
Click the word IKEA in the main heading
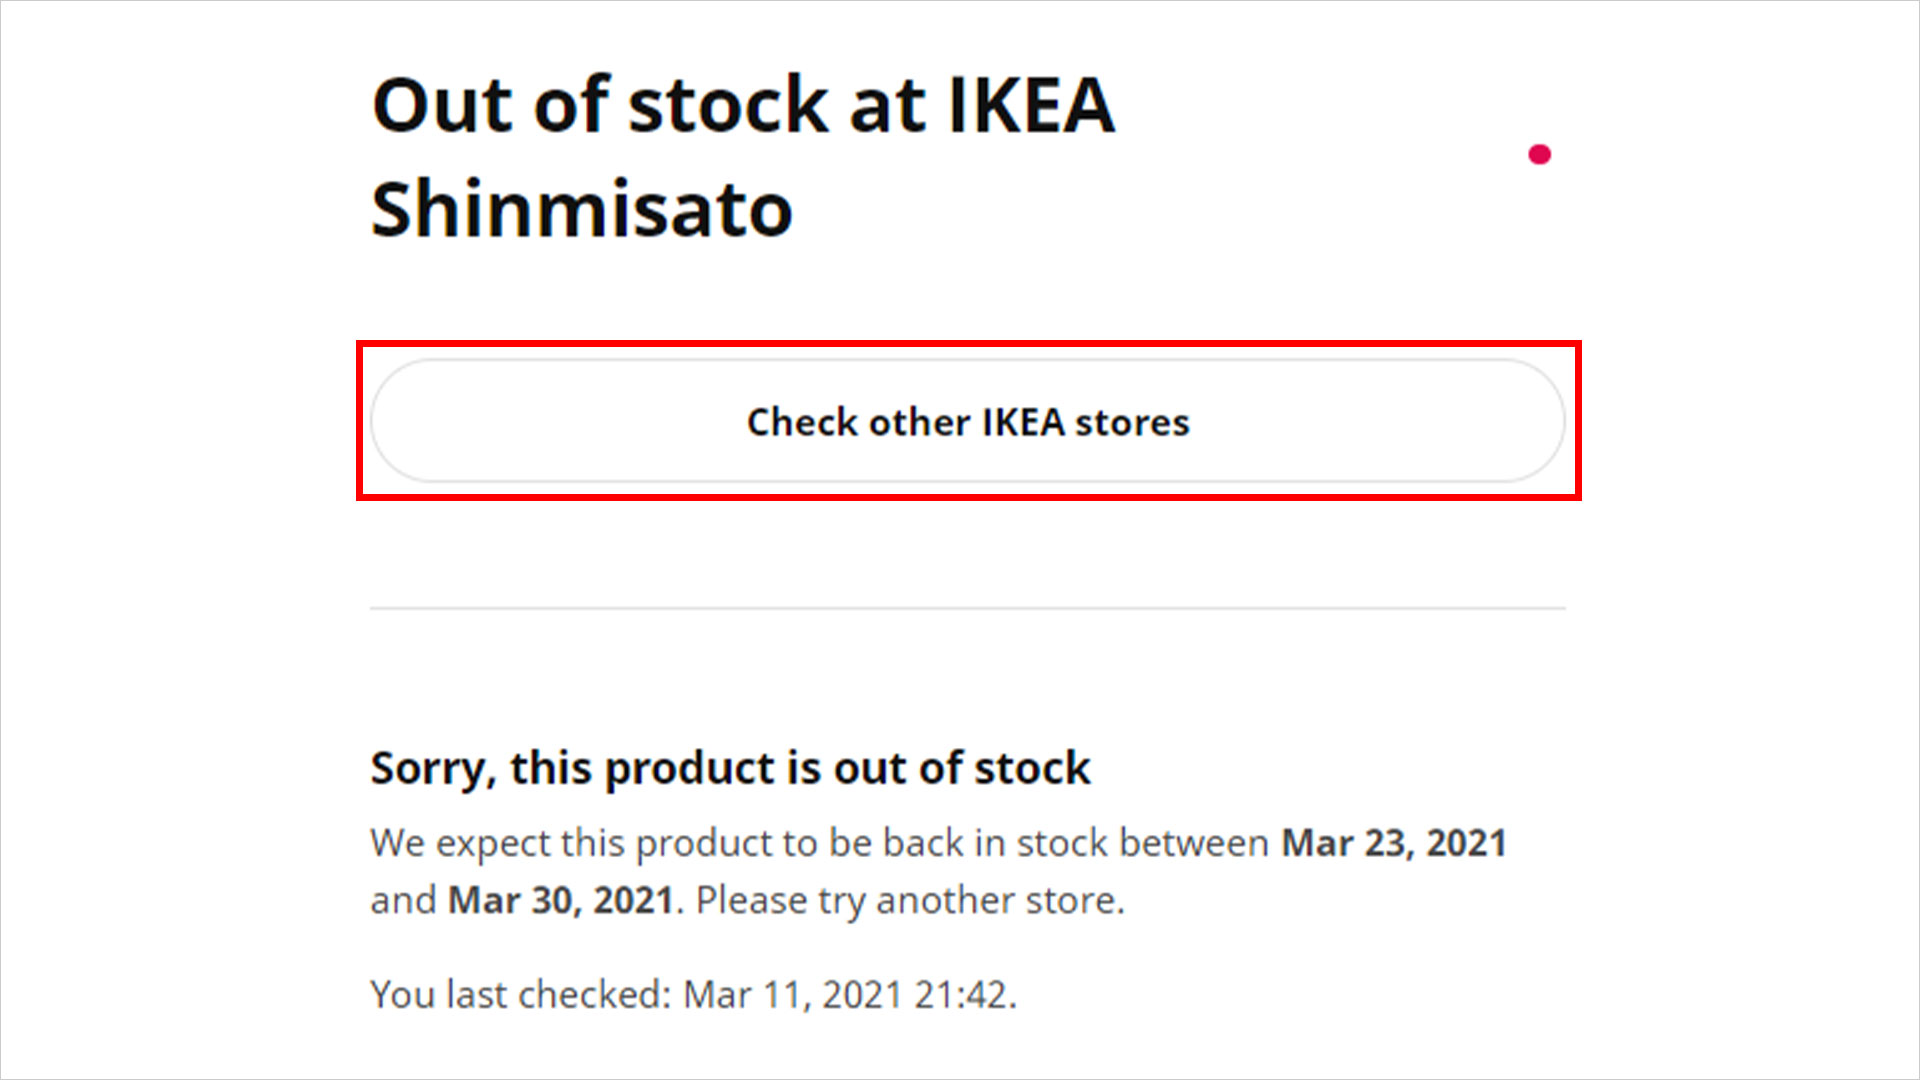point(1030,105)
